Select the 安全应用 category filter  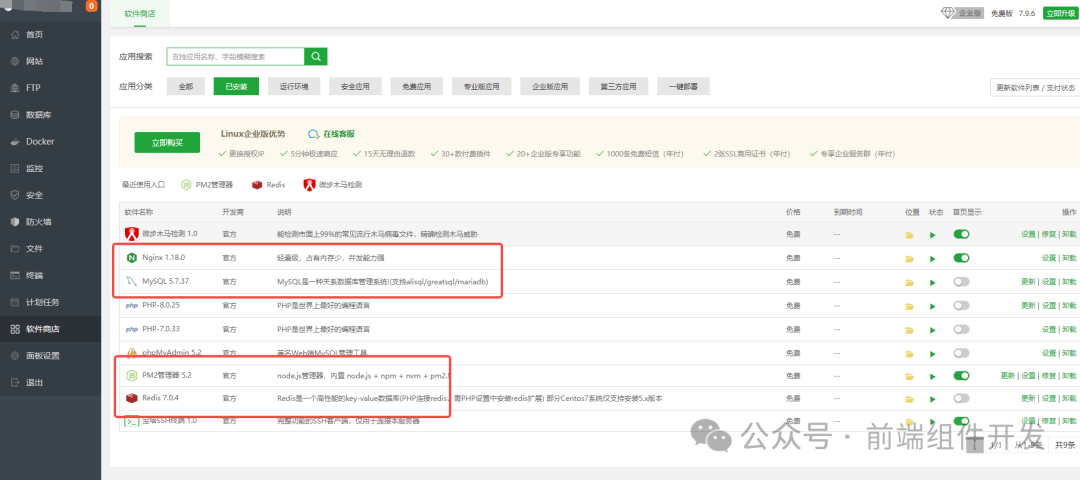pyautogui.click(x=355, y=86)
